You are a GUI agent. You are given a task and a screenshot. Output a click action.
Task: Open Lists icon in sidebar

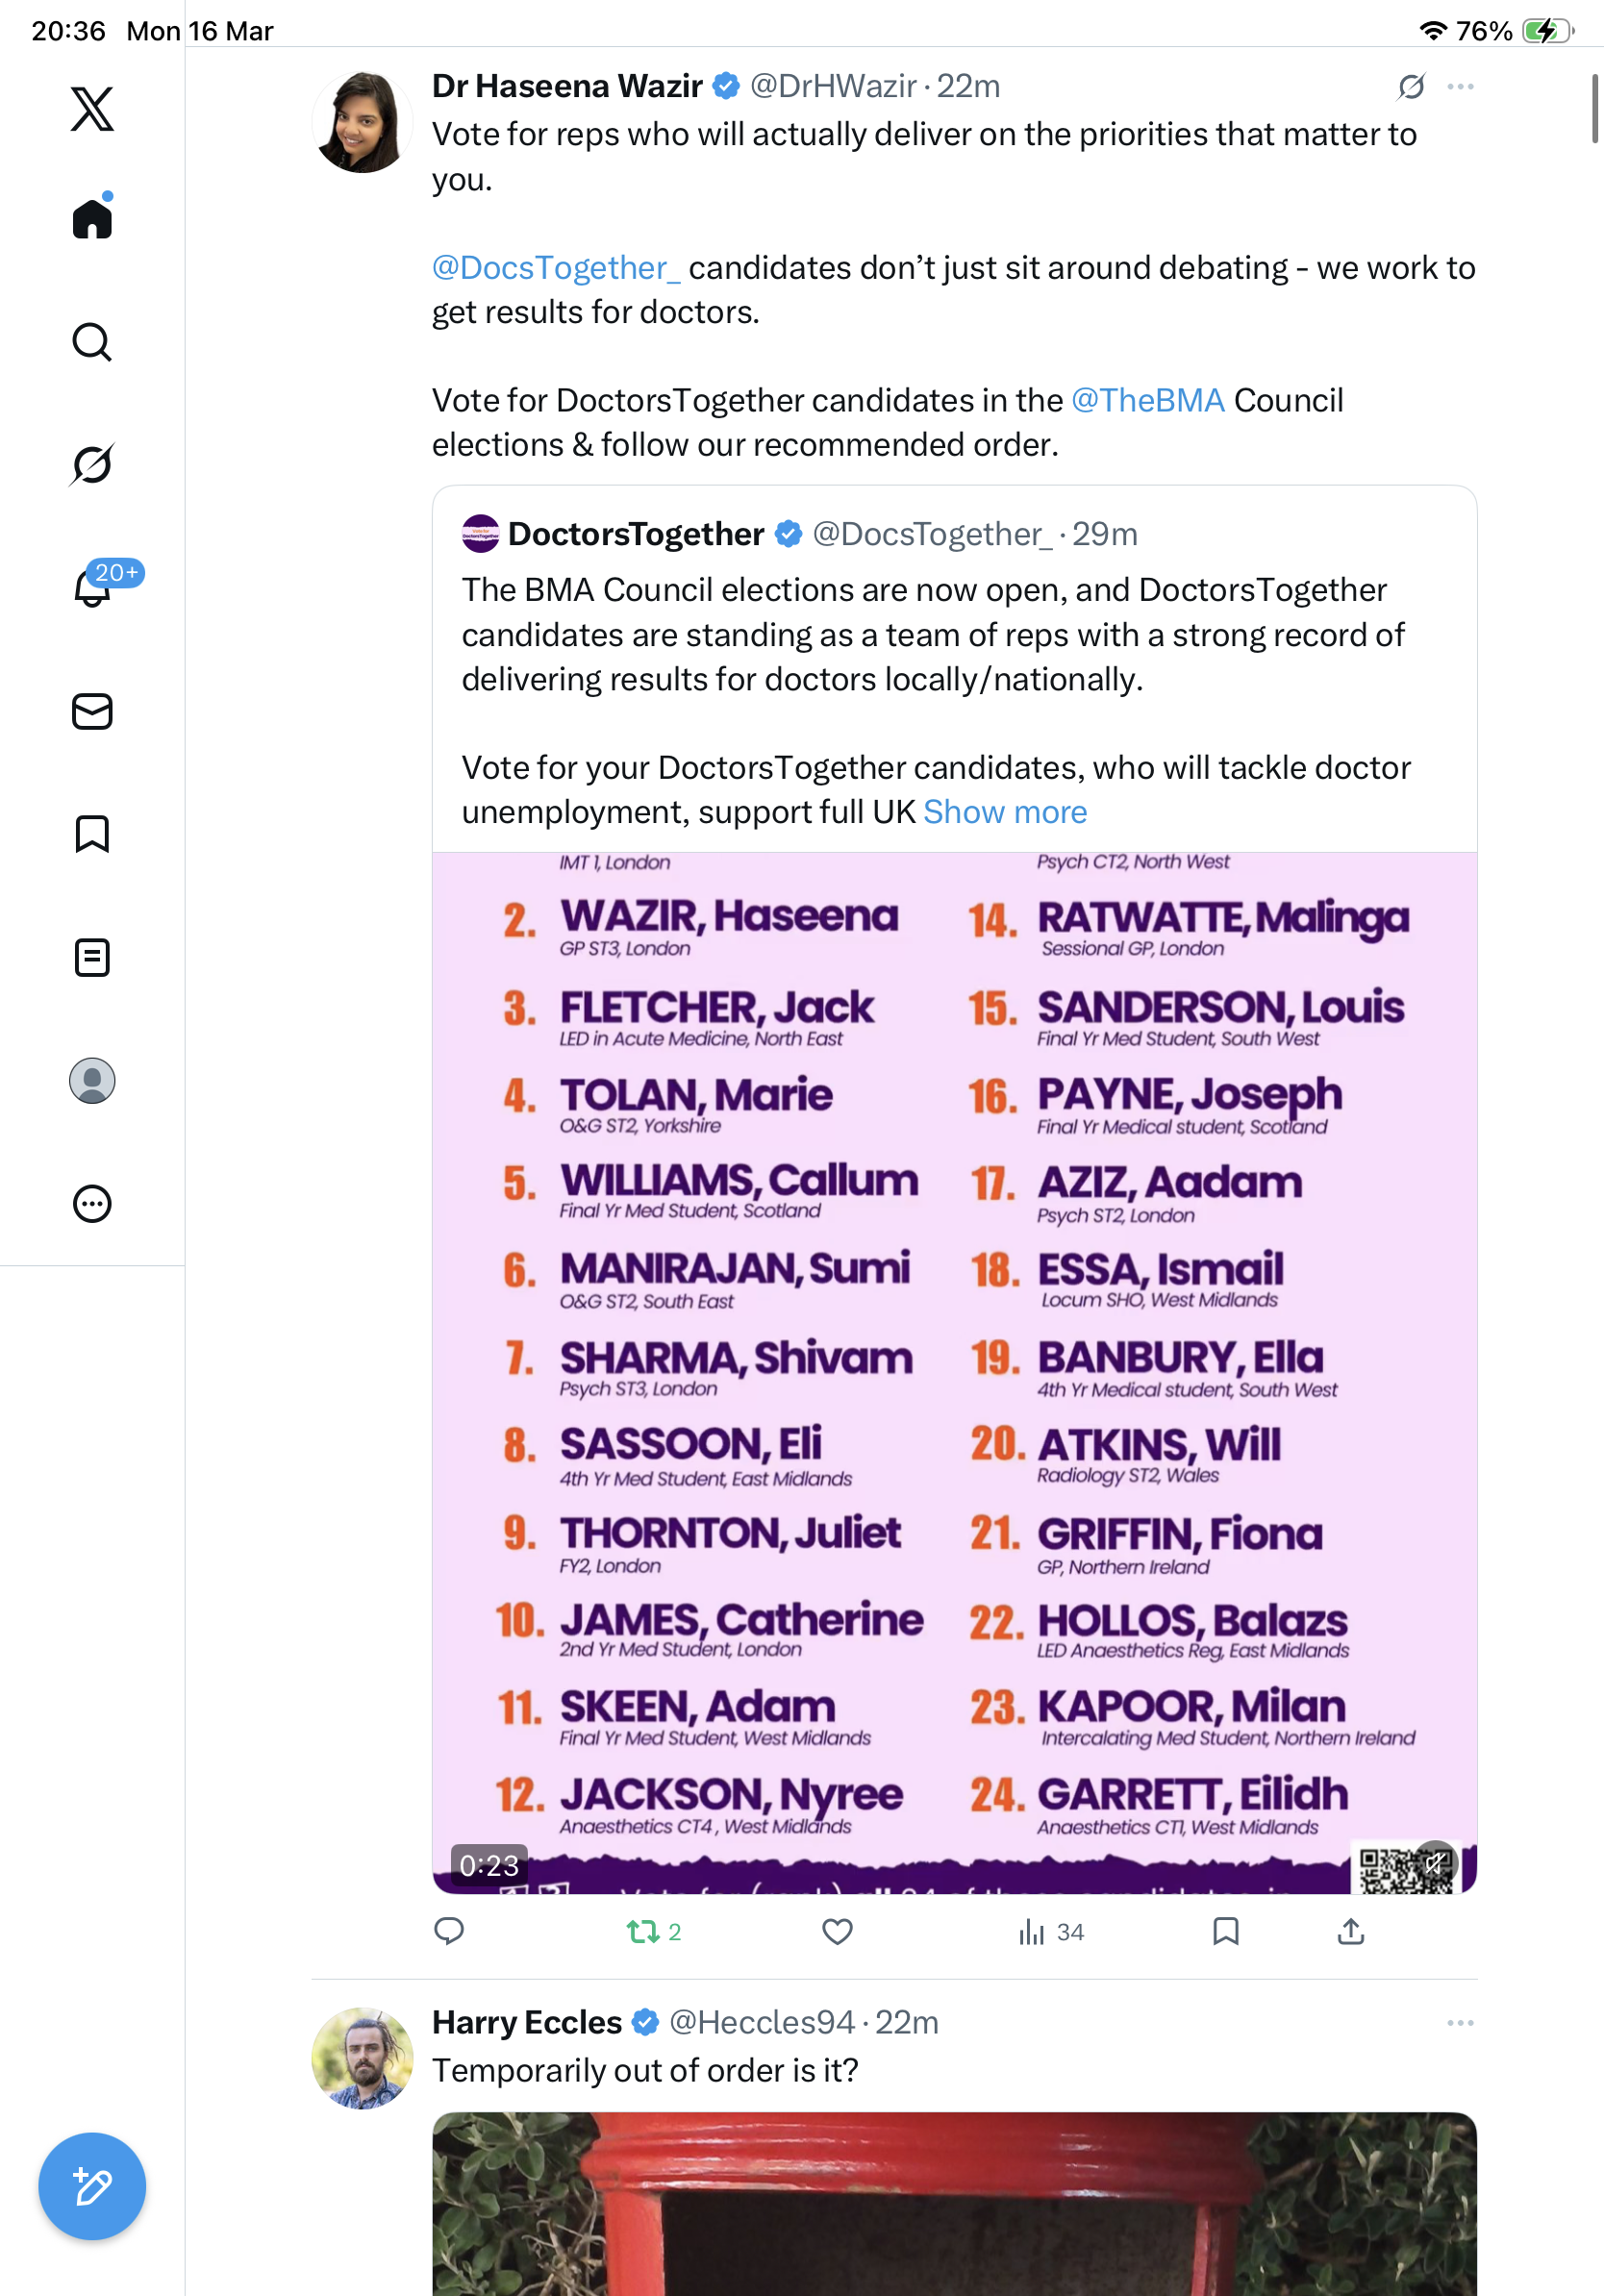click(92, 957)
